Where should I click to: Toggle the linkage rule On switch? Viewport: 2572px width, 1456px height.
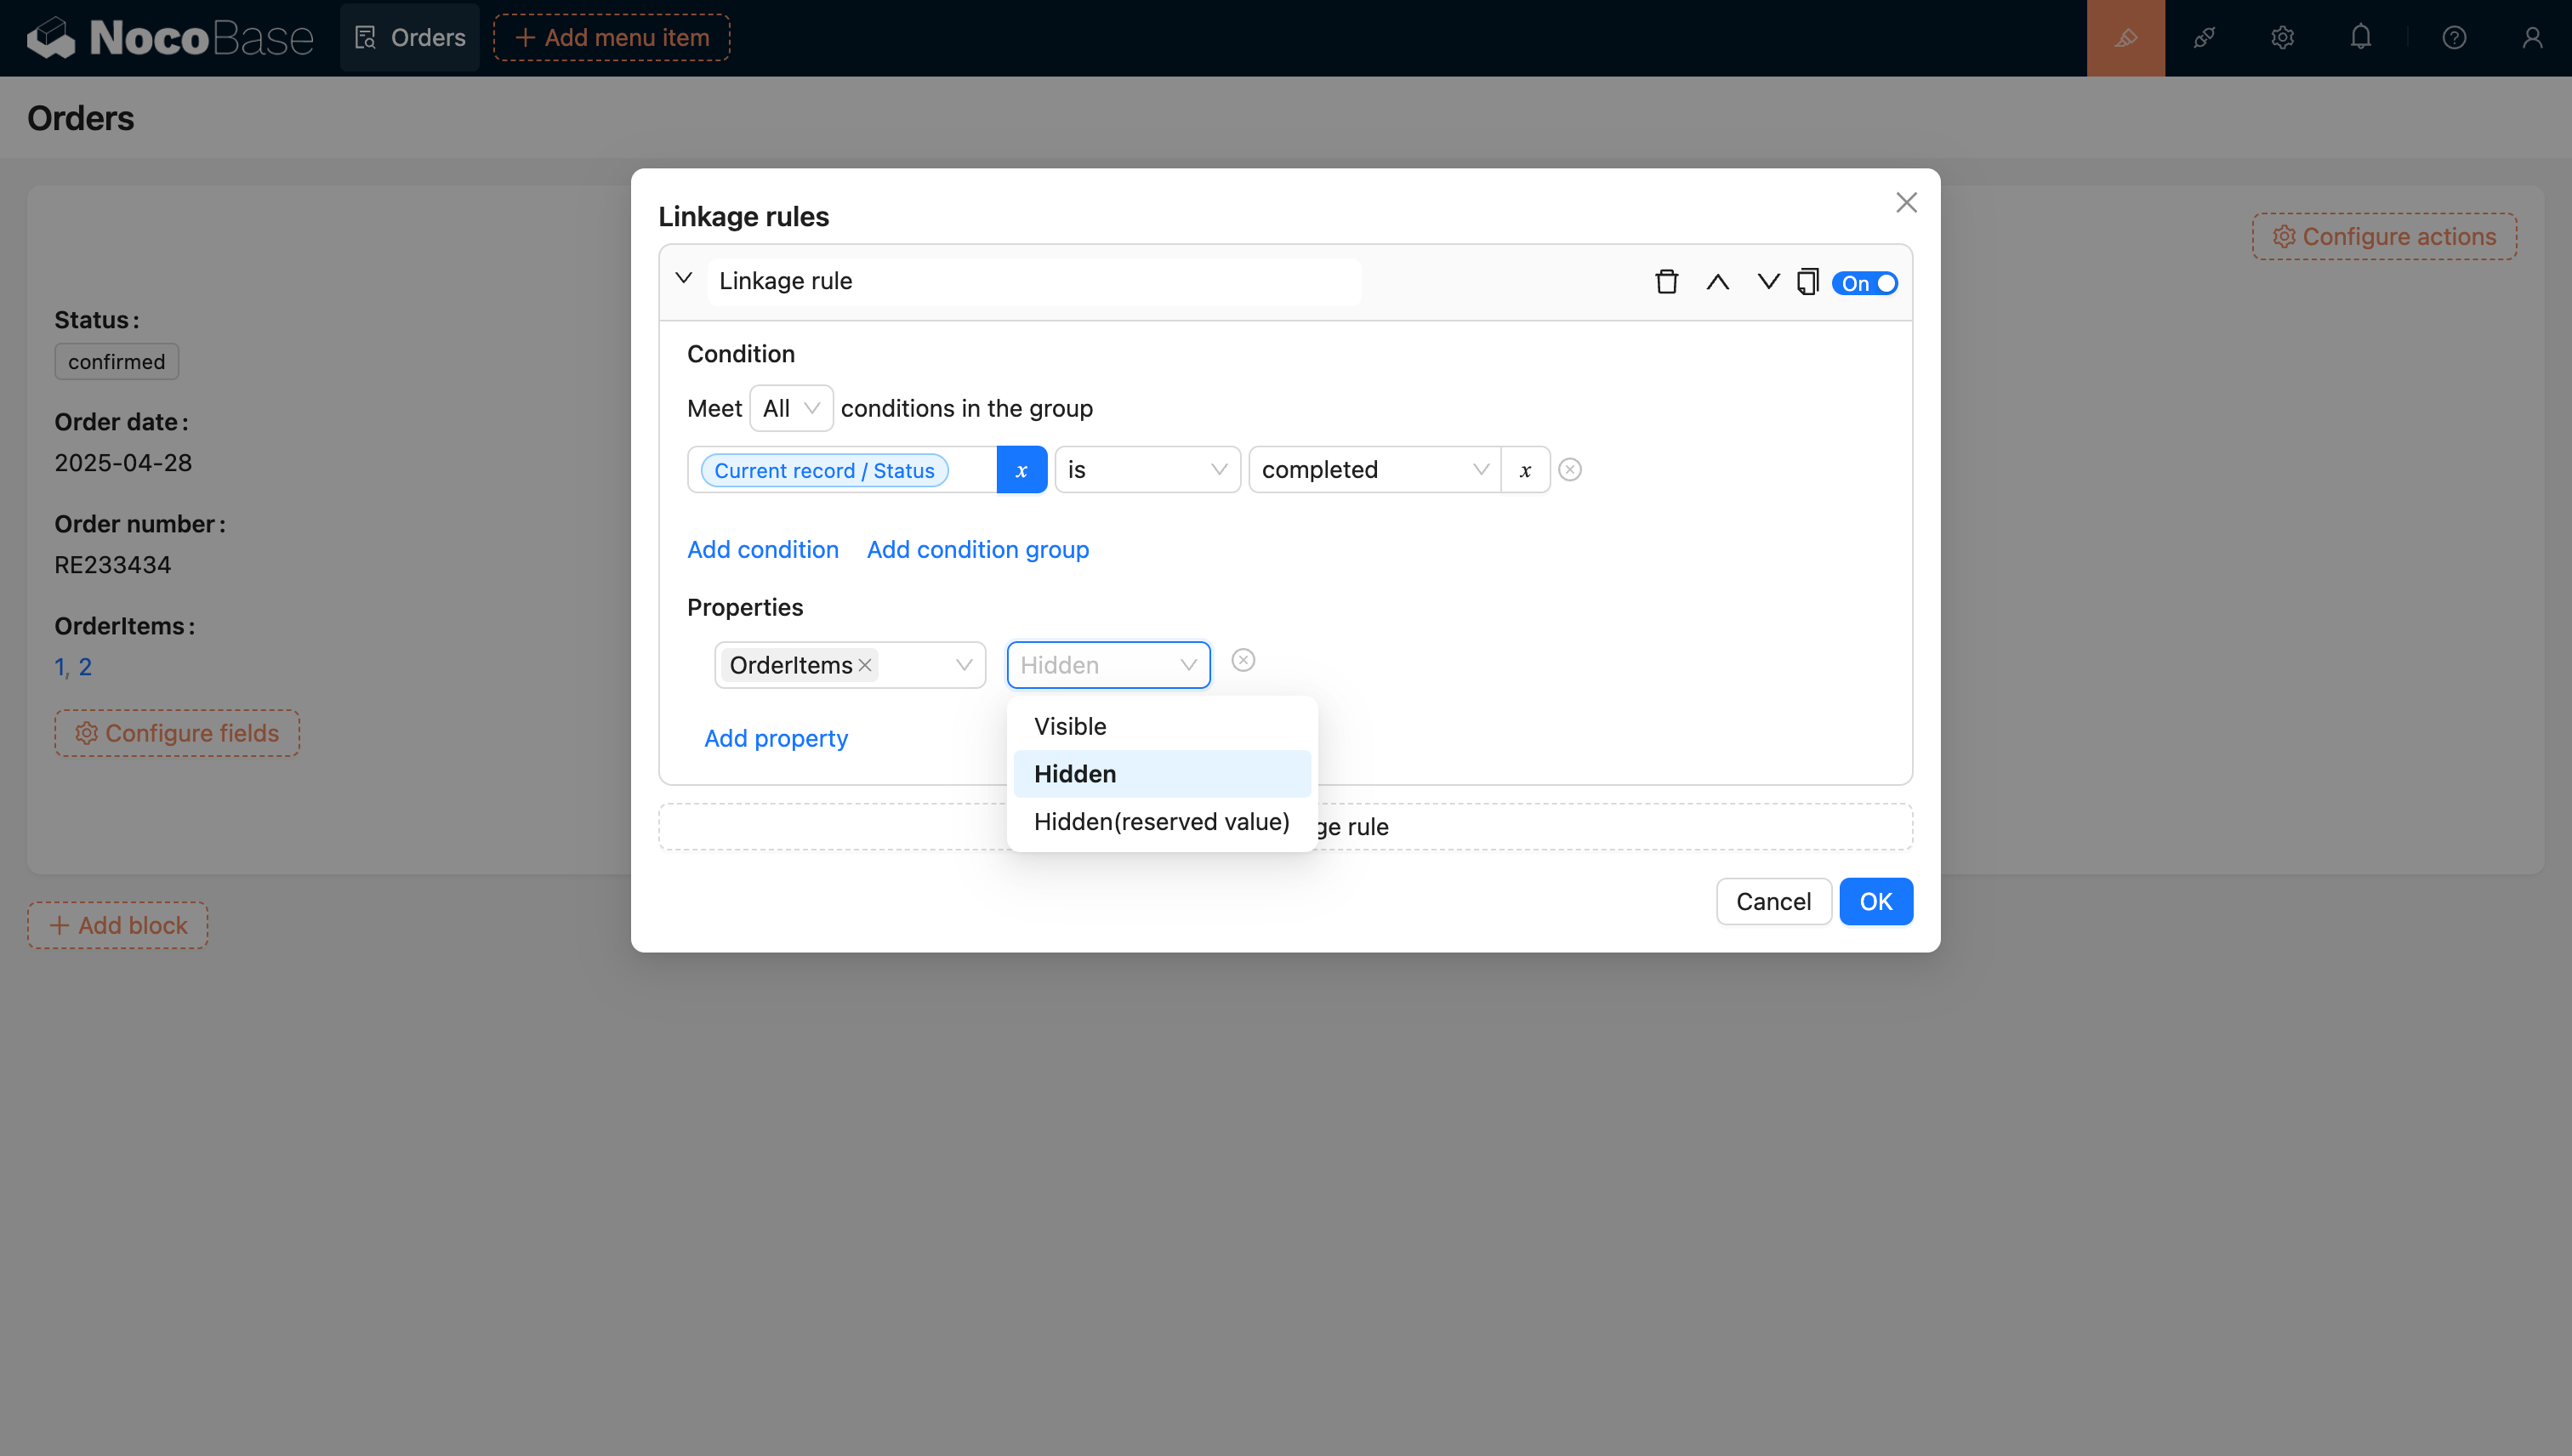[x=1865, y=283]
